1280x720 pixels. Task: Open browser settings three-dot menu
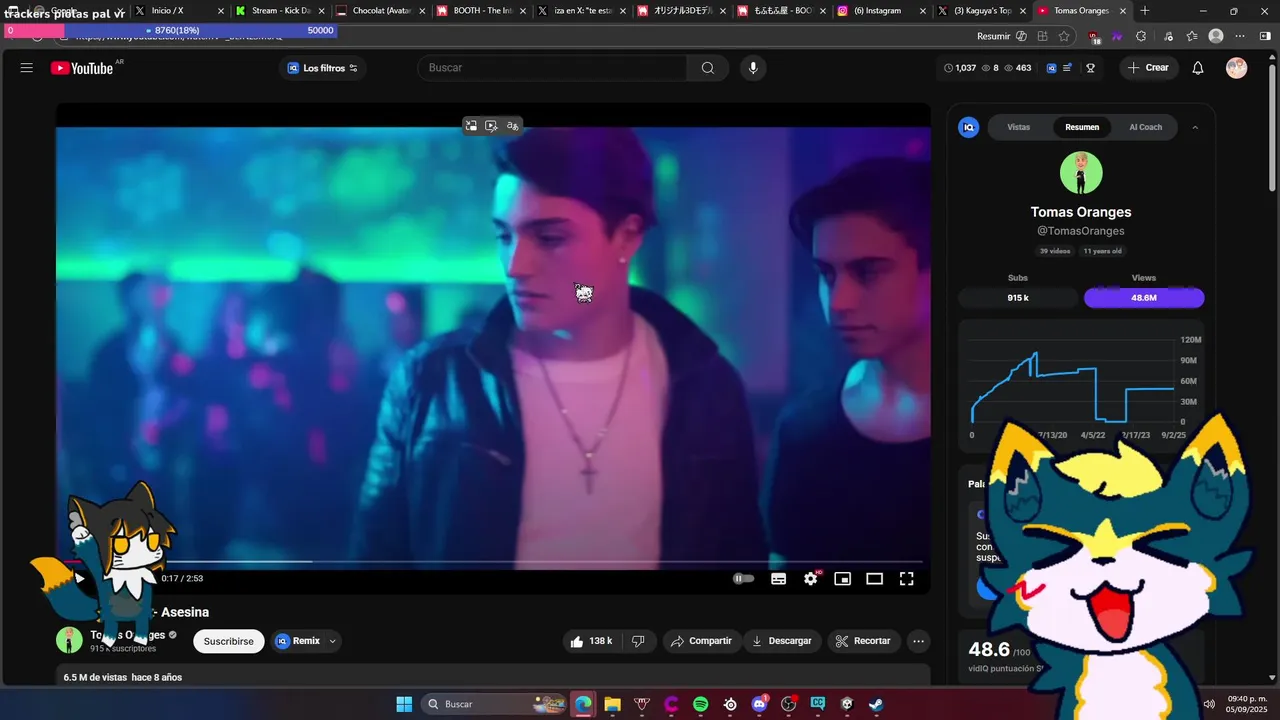1240,36
